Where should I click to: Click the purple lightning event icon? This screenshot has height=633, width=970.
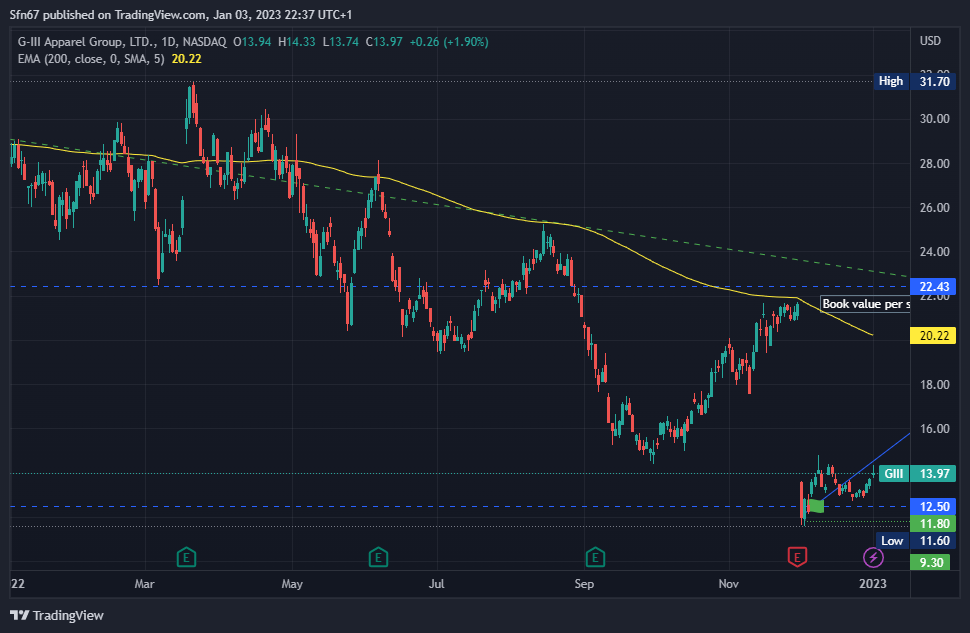click(873, 558)
